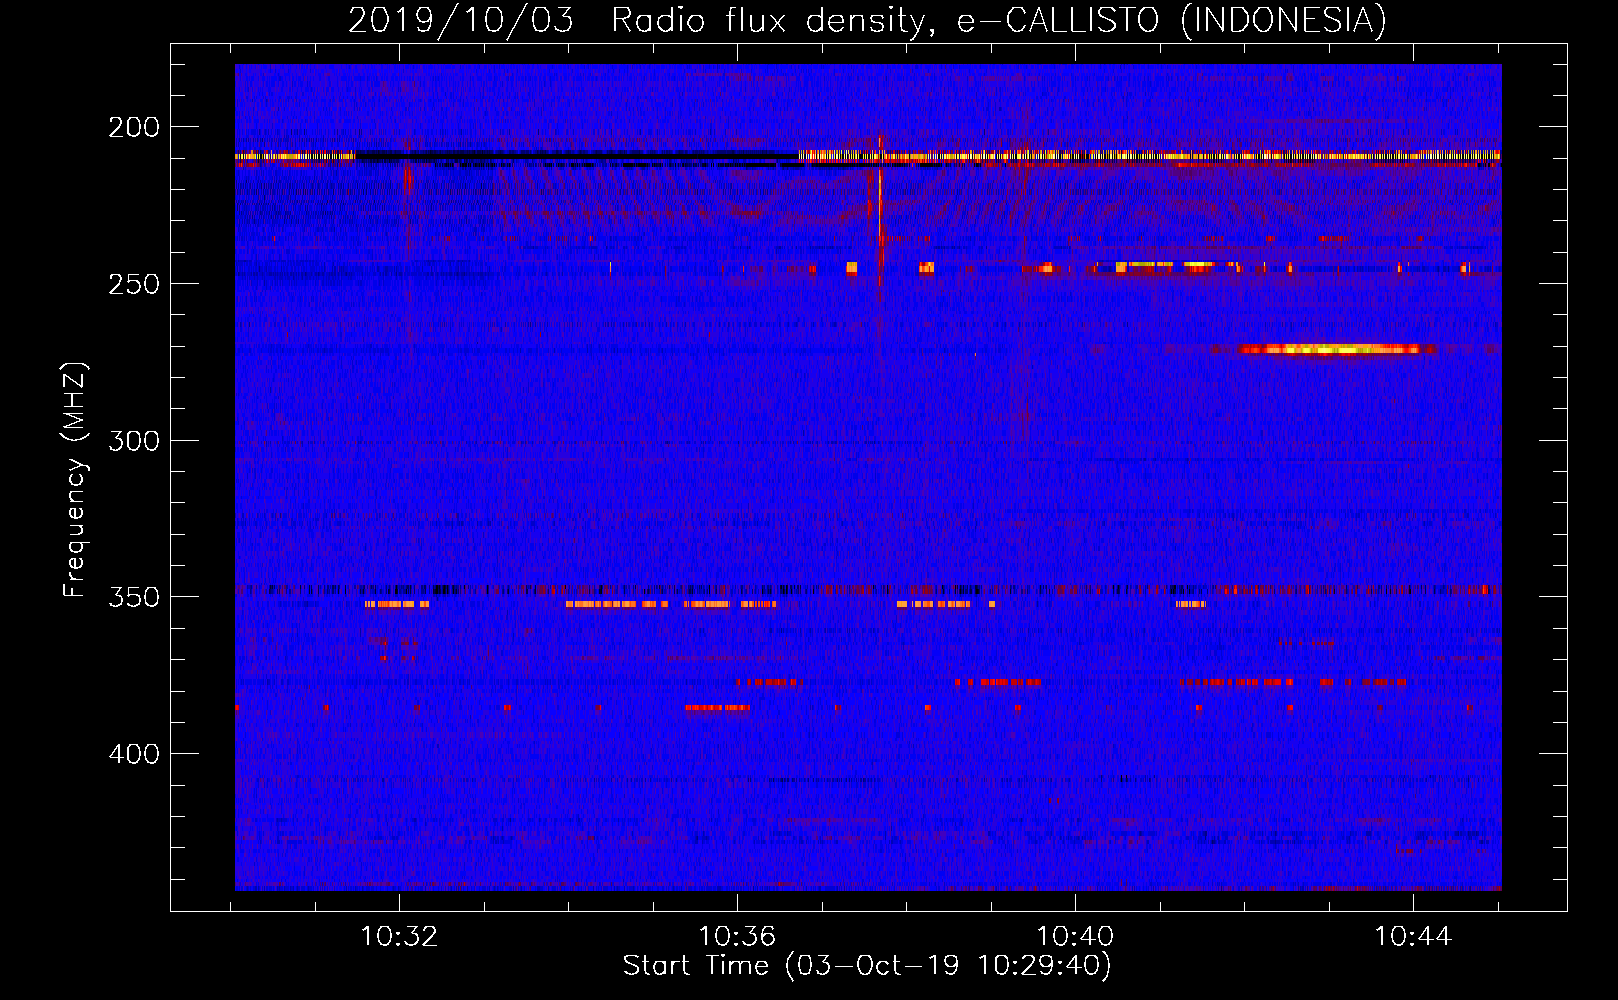The image size is (1618, 1000).
Task: Click the '10:32' time axis label
Action: point(399,936)
